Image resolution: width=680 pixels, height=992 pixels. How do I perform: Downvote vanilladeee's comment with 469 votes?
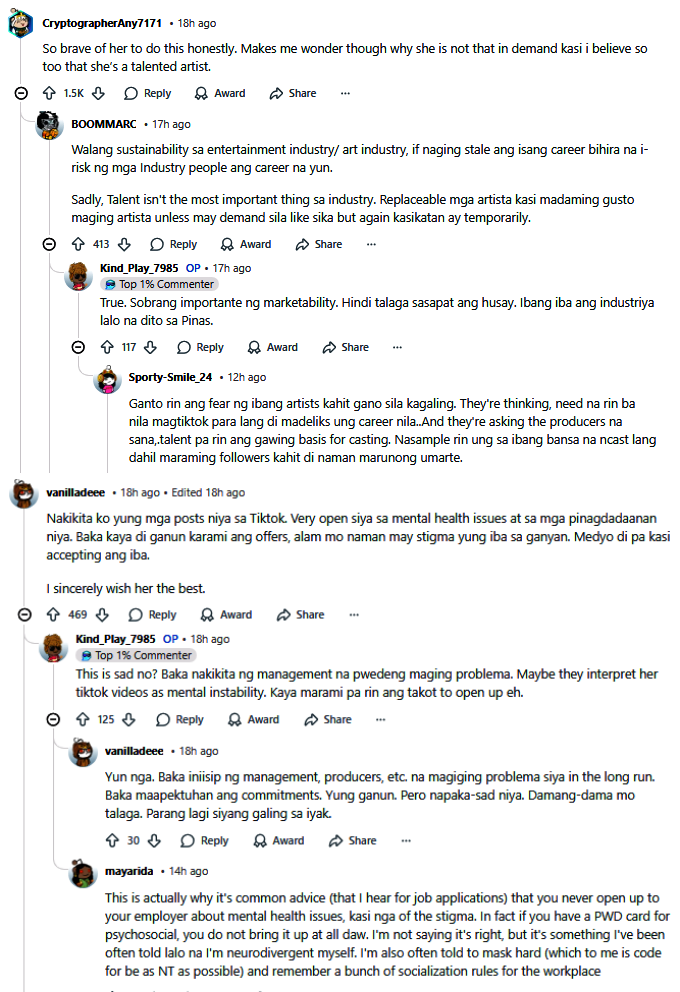[102, 615]
